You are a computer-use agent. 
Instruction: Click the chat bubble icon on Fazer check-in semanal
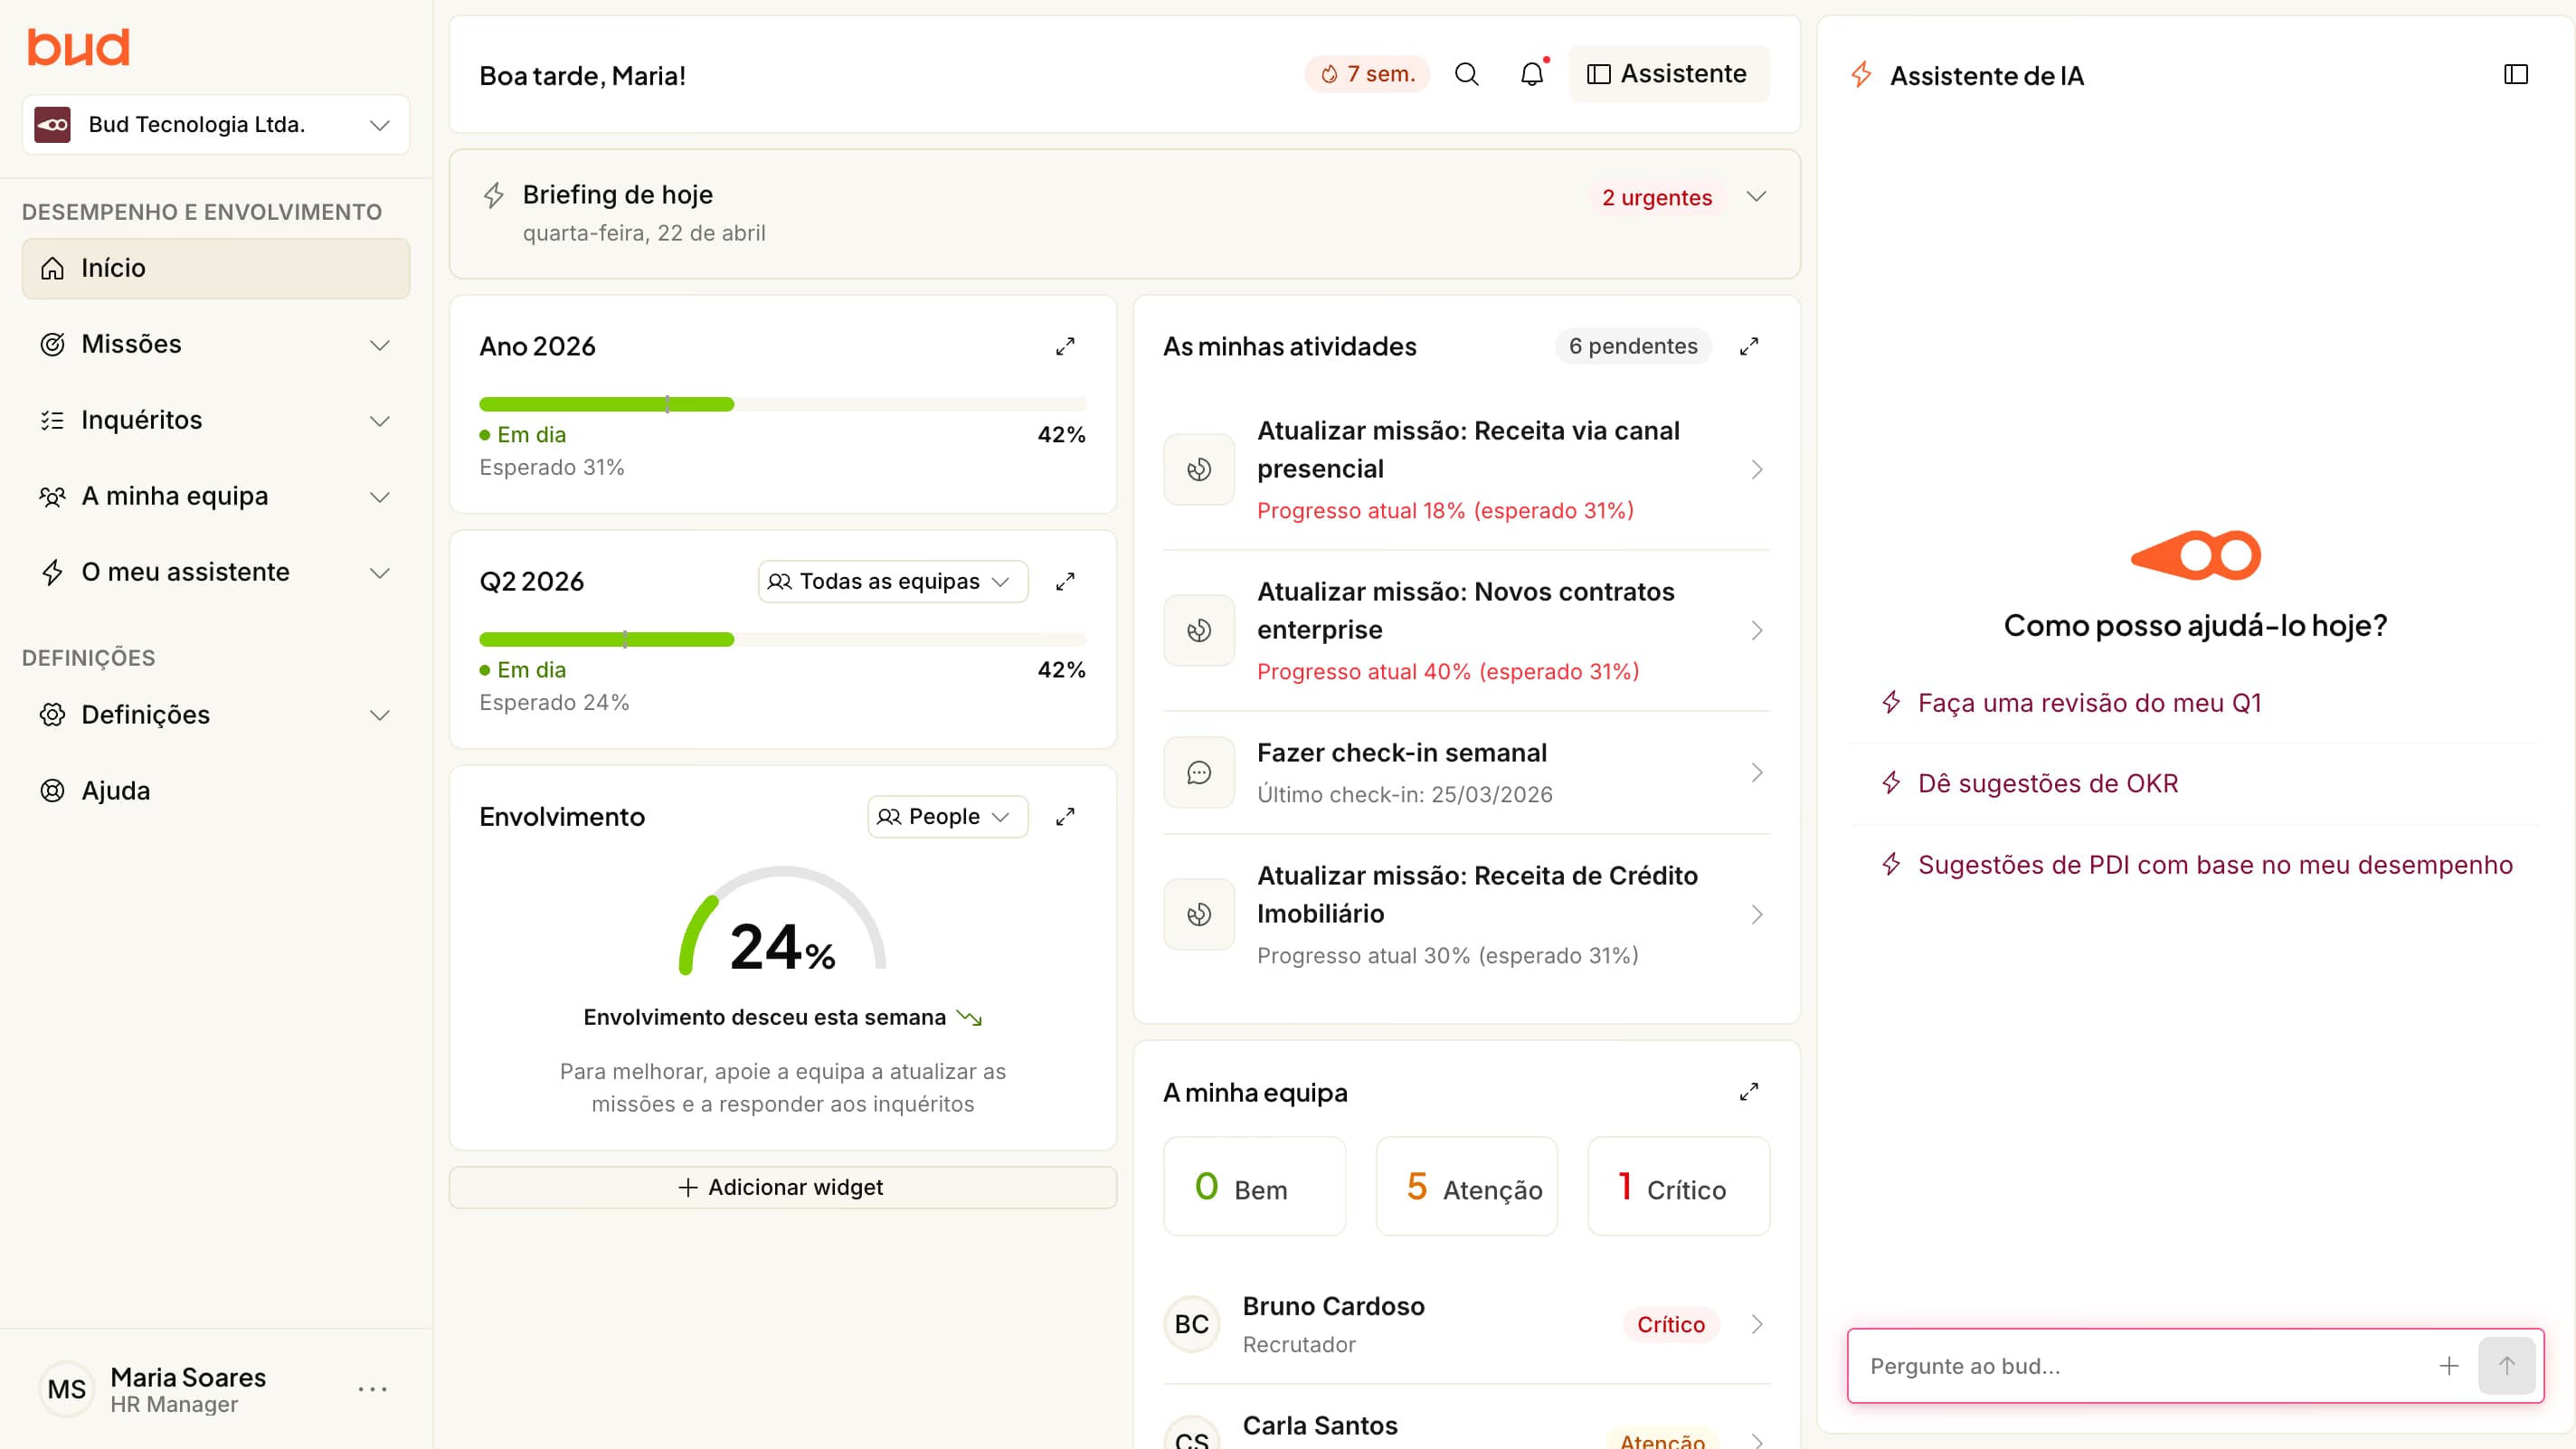point(1198,772)
